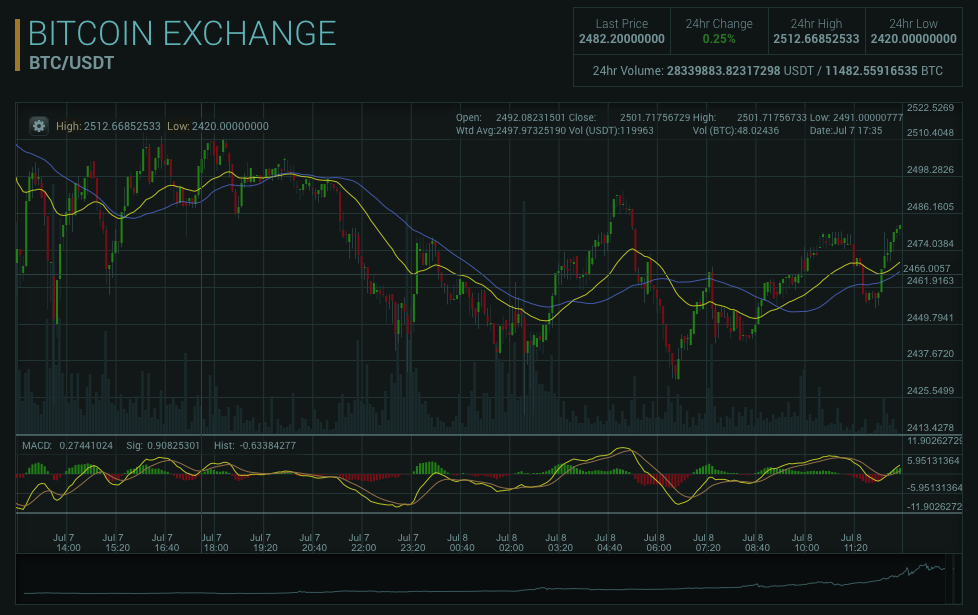Image resolution: width=978 pixels, height=615 pixels.
Task: Click the 2522.5269 price axis label
Action: (x=930, y=108)
